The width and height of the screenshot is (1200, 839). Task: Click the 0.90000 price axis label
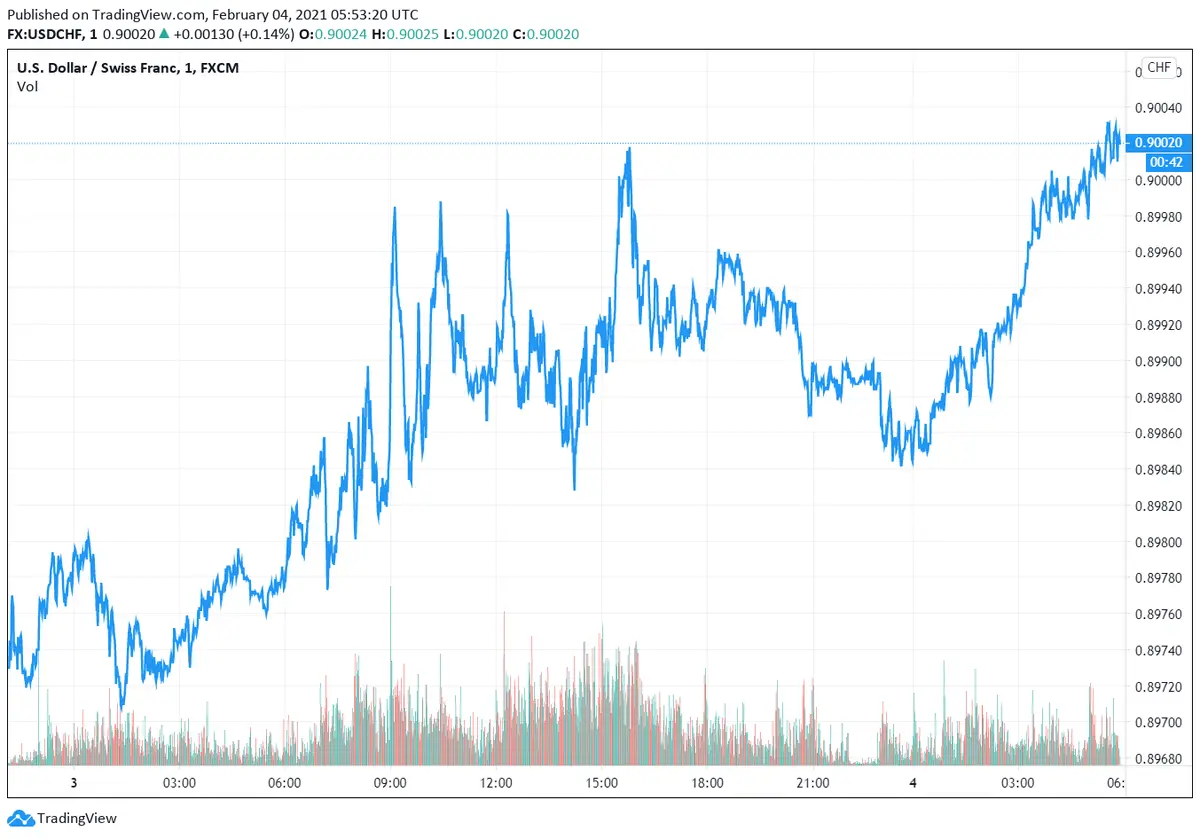tap(1156, 180)
